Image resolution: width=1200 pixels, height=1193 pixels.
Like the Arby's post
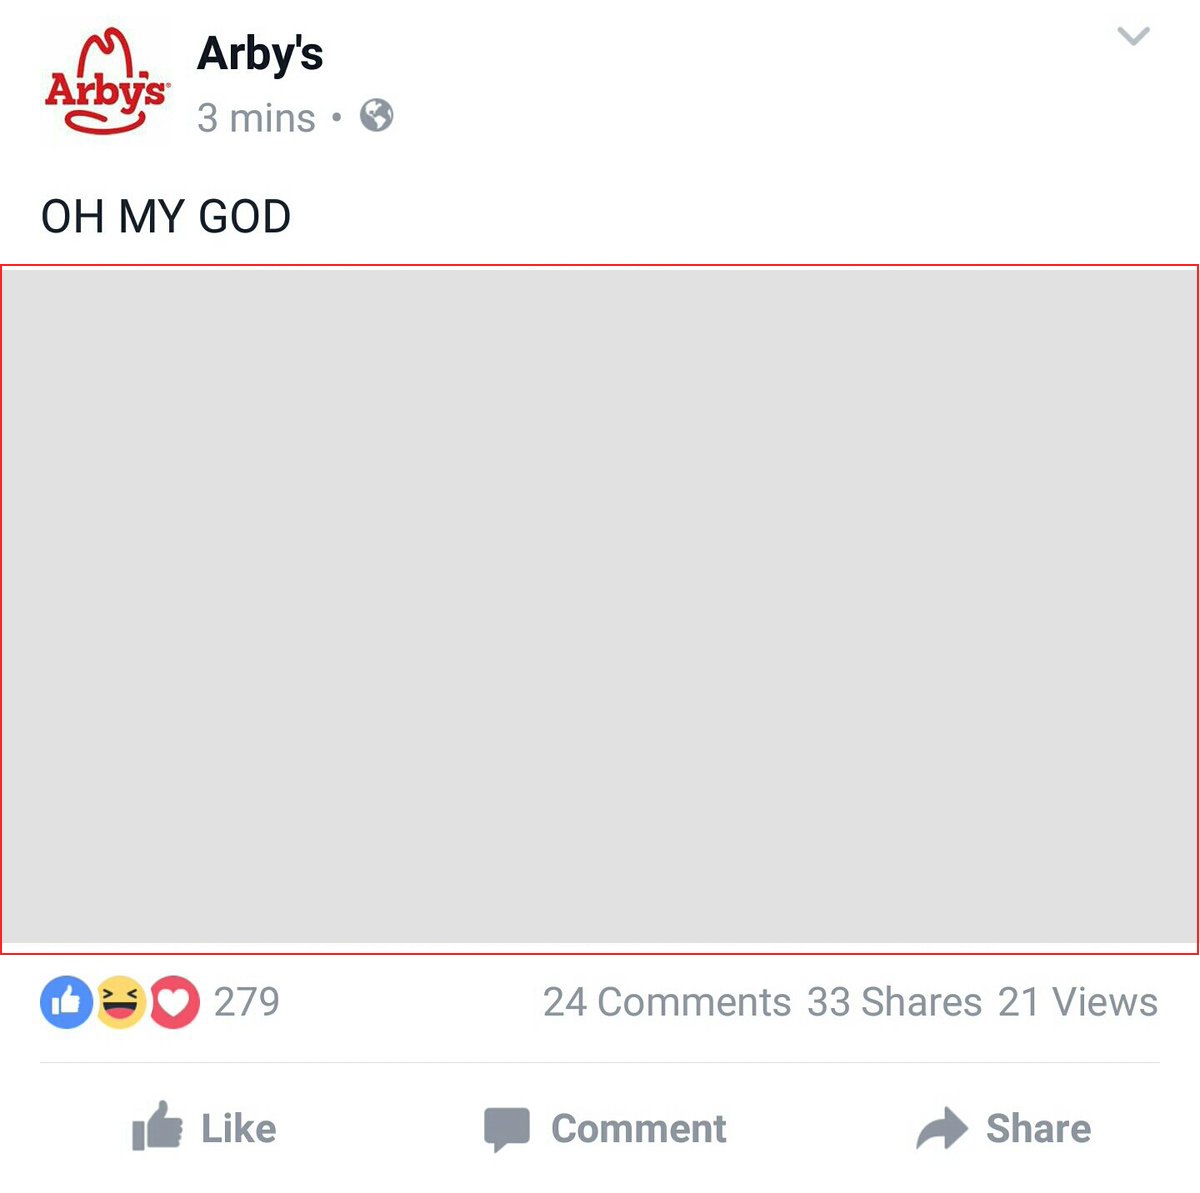click(x=204, y=1127)
